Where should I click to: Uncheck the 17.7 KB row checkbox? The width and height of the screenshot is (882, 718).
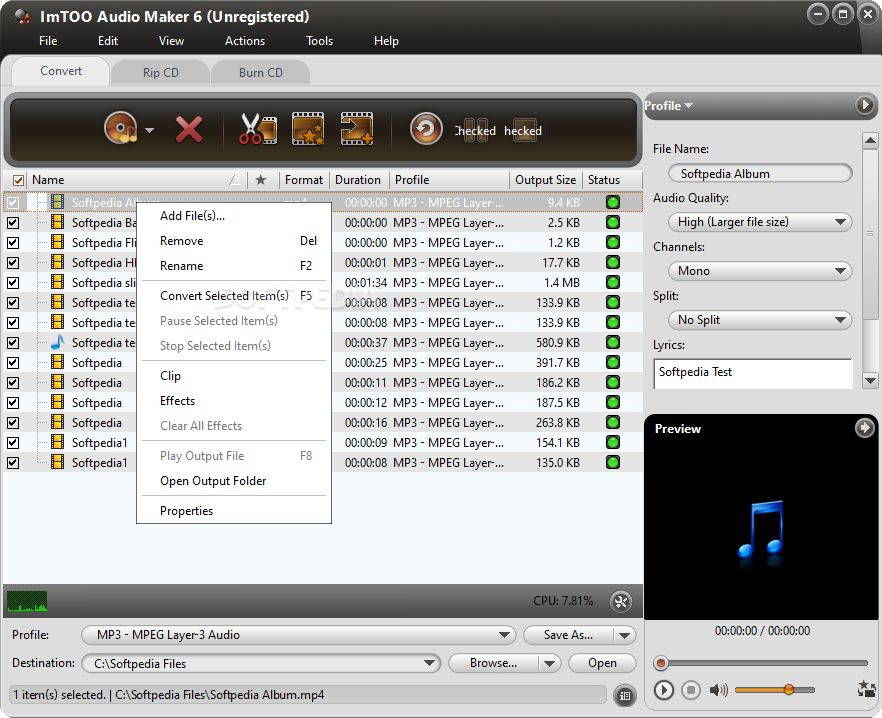coord(13,263)
